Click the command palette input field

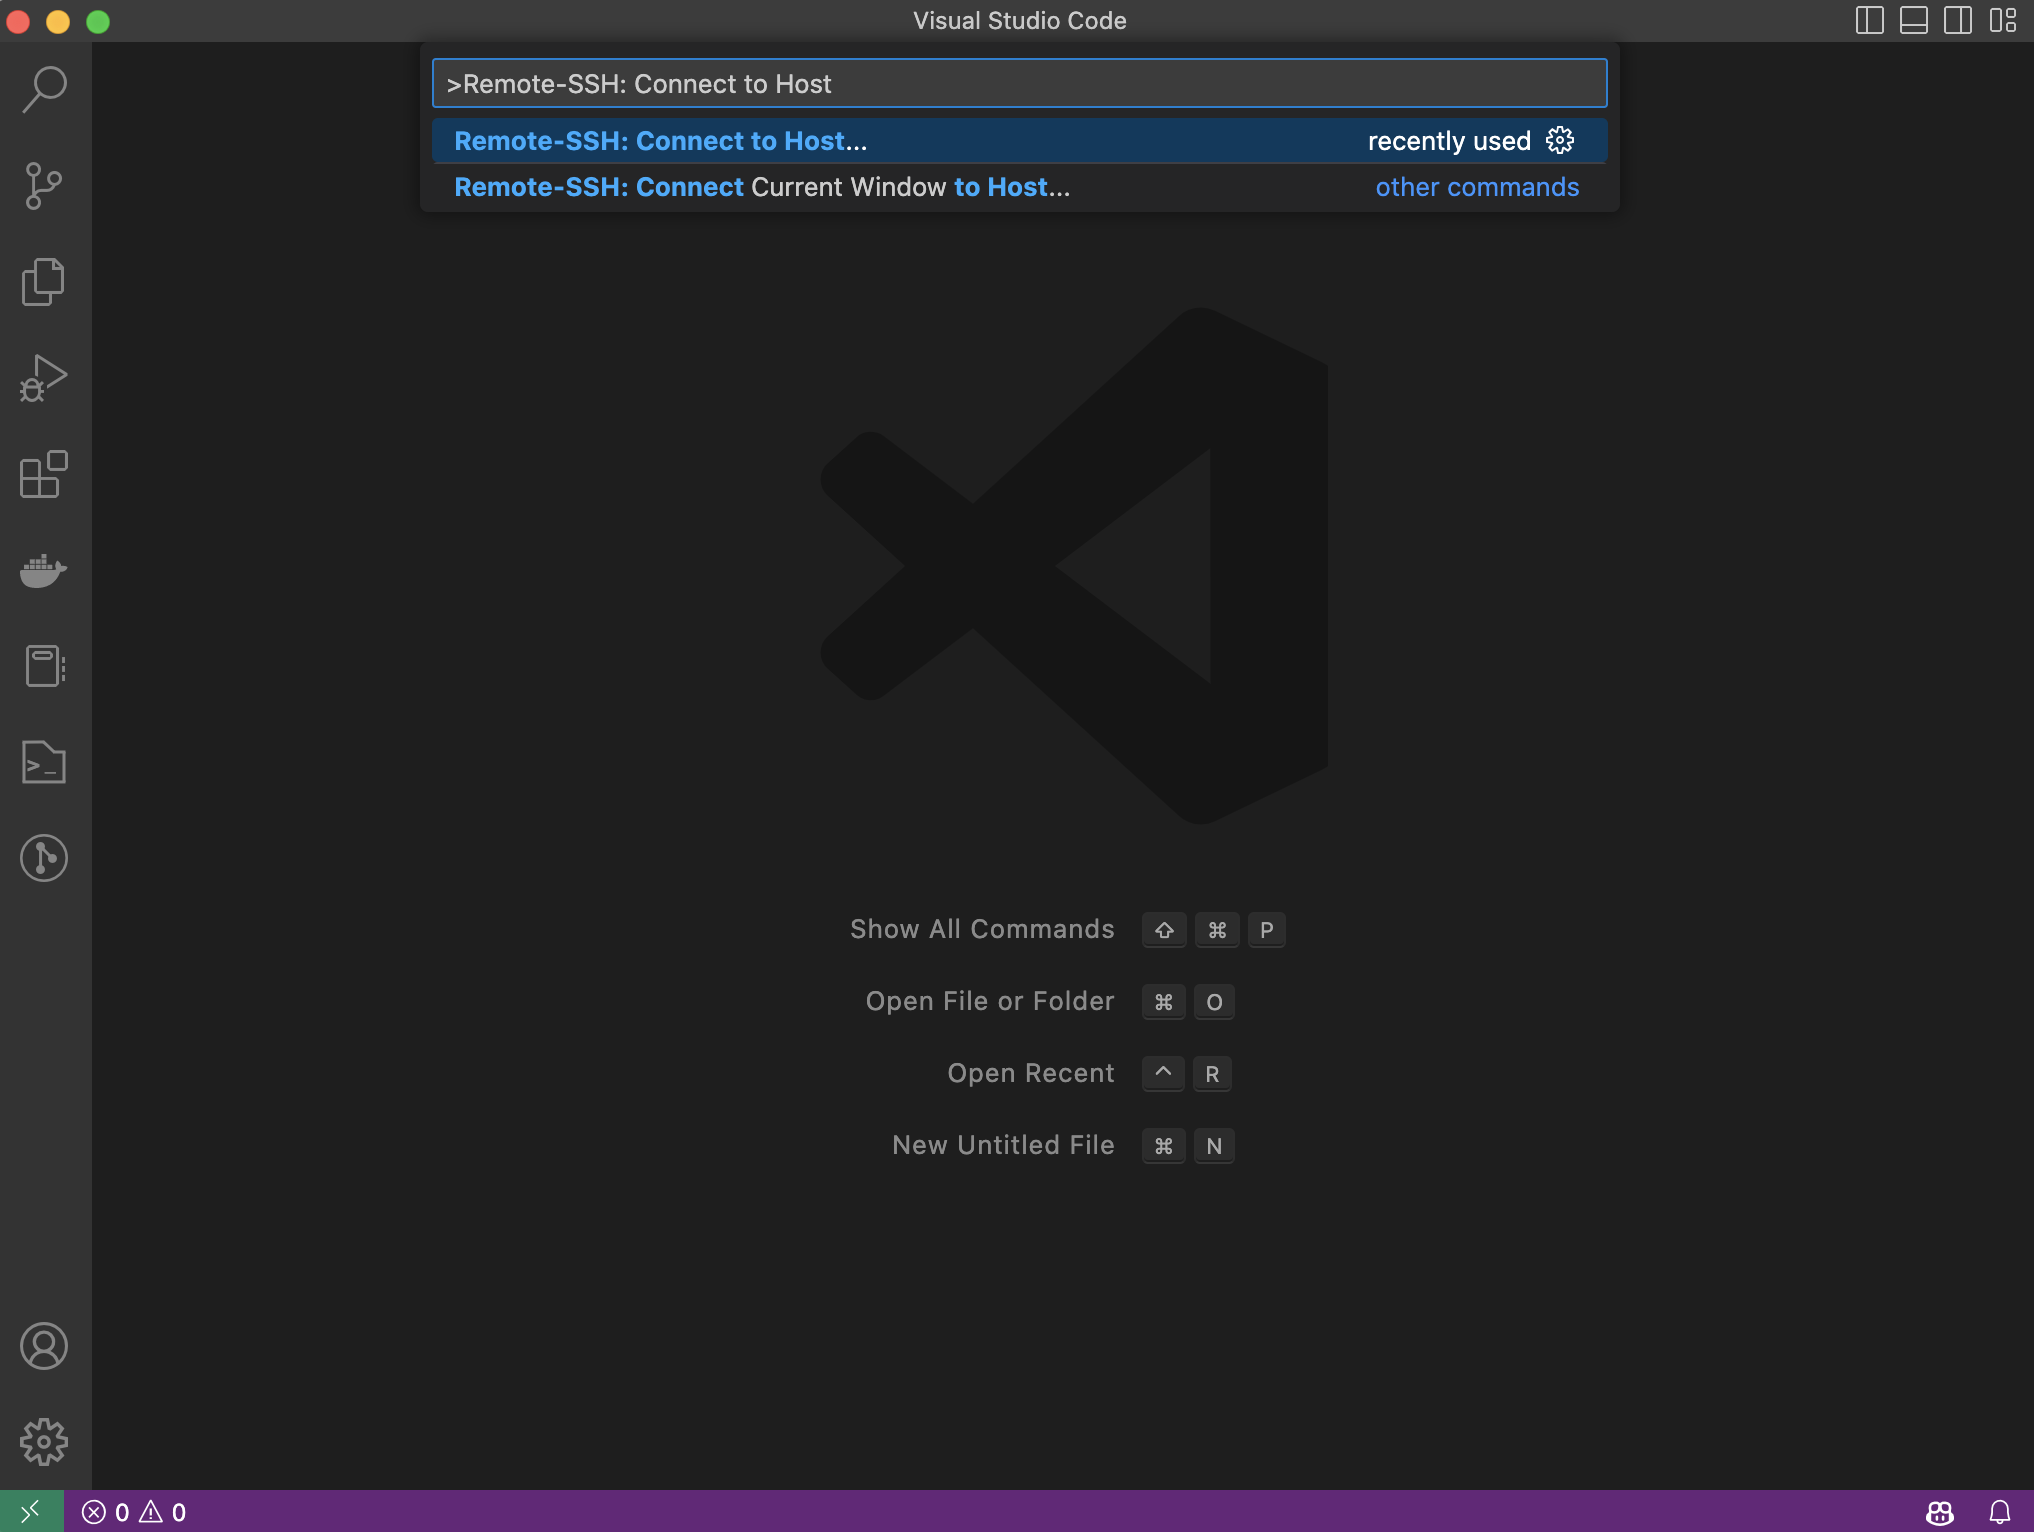tap(1019, 84)
